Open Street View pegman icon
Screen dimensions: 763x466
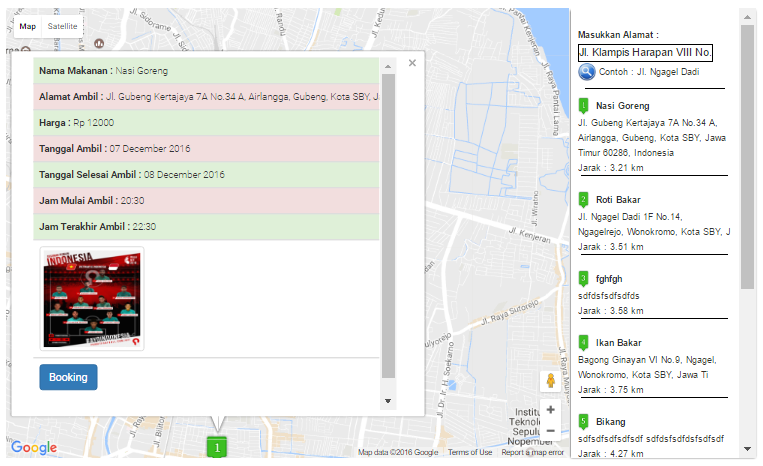point(550,381)
